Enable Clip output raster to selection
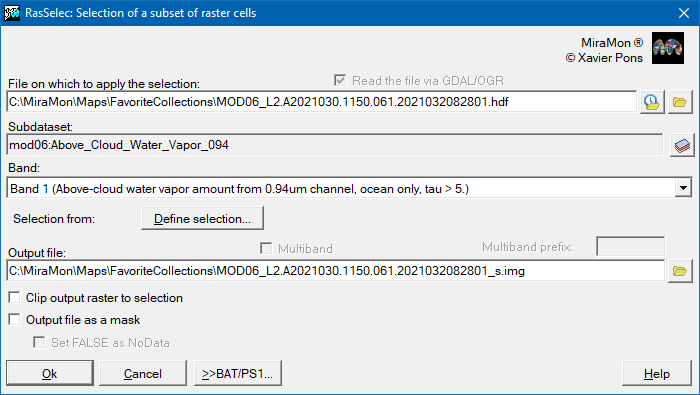 pos(14,297)
